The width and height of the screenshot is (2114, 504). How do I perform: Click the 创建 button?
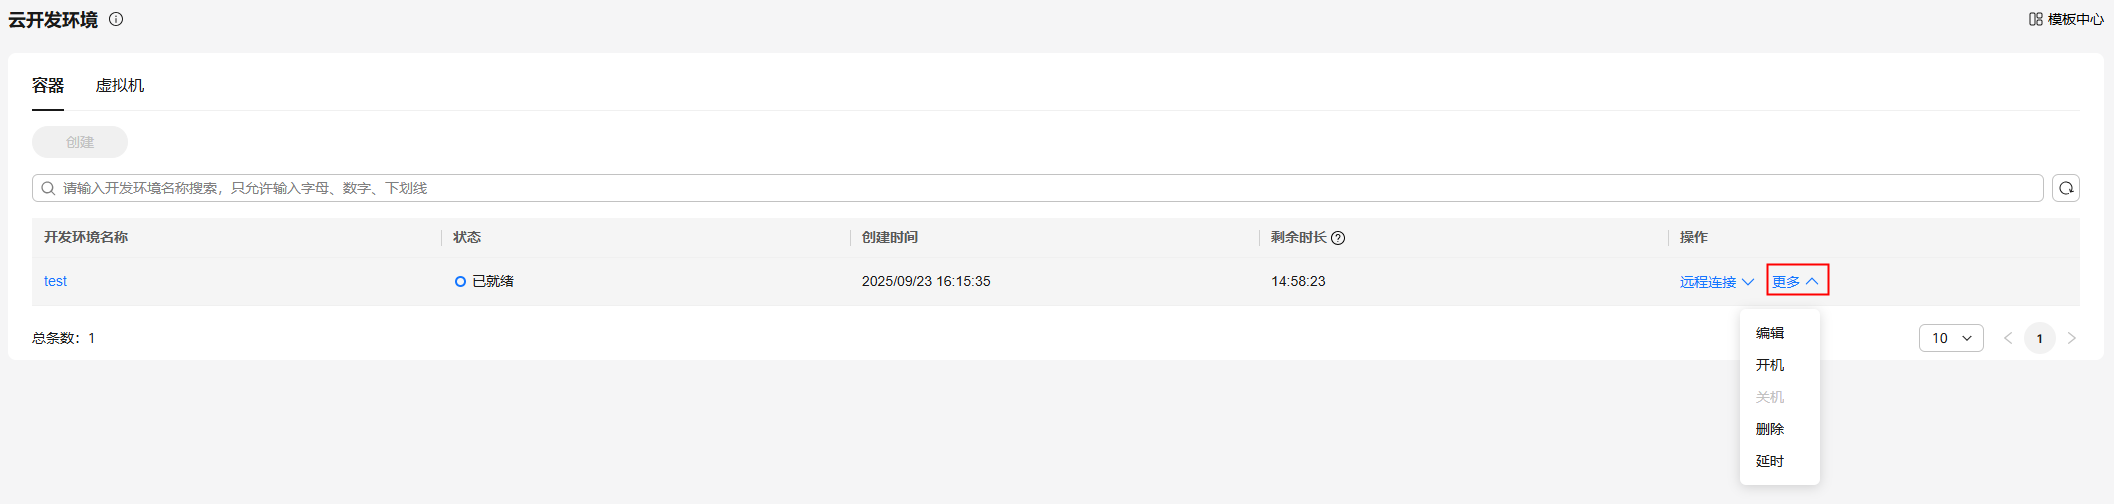[80, 142]
